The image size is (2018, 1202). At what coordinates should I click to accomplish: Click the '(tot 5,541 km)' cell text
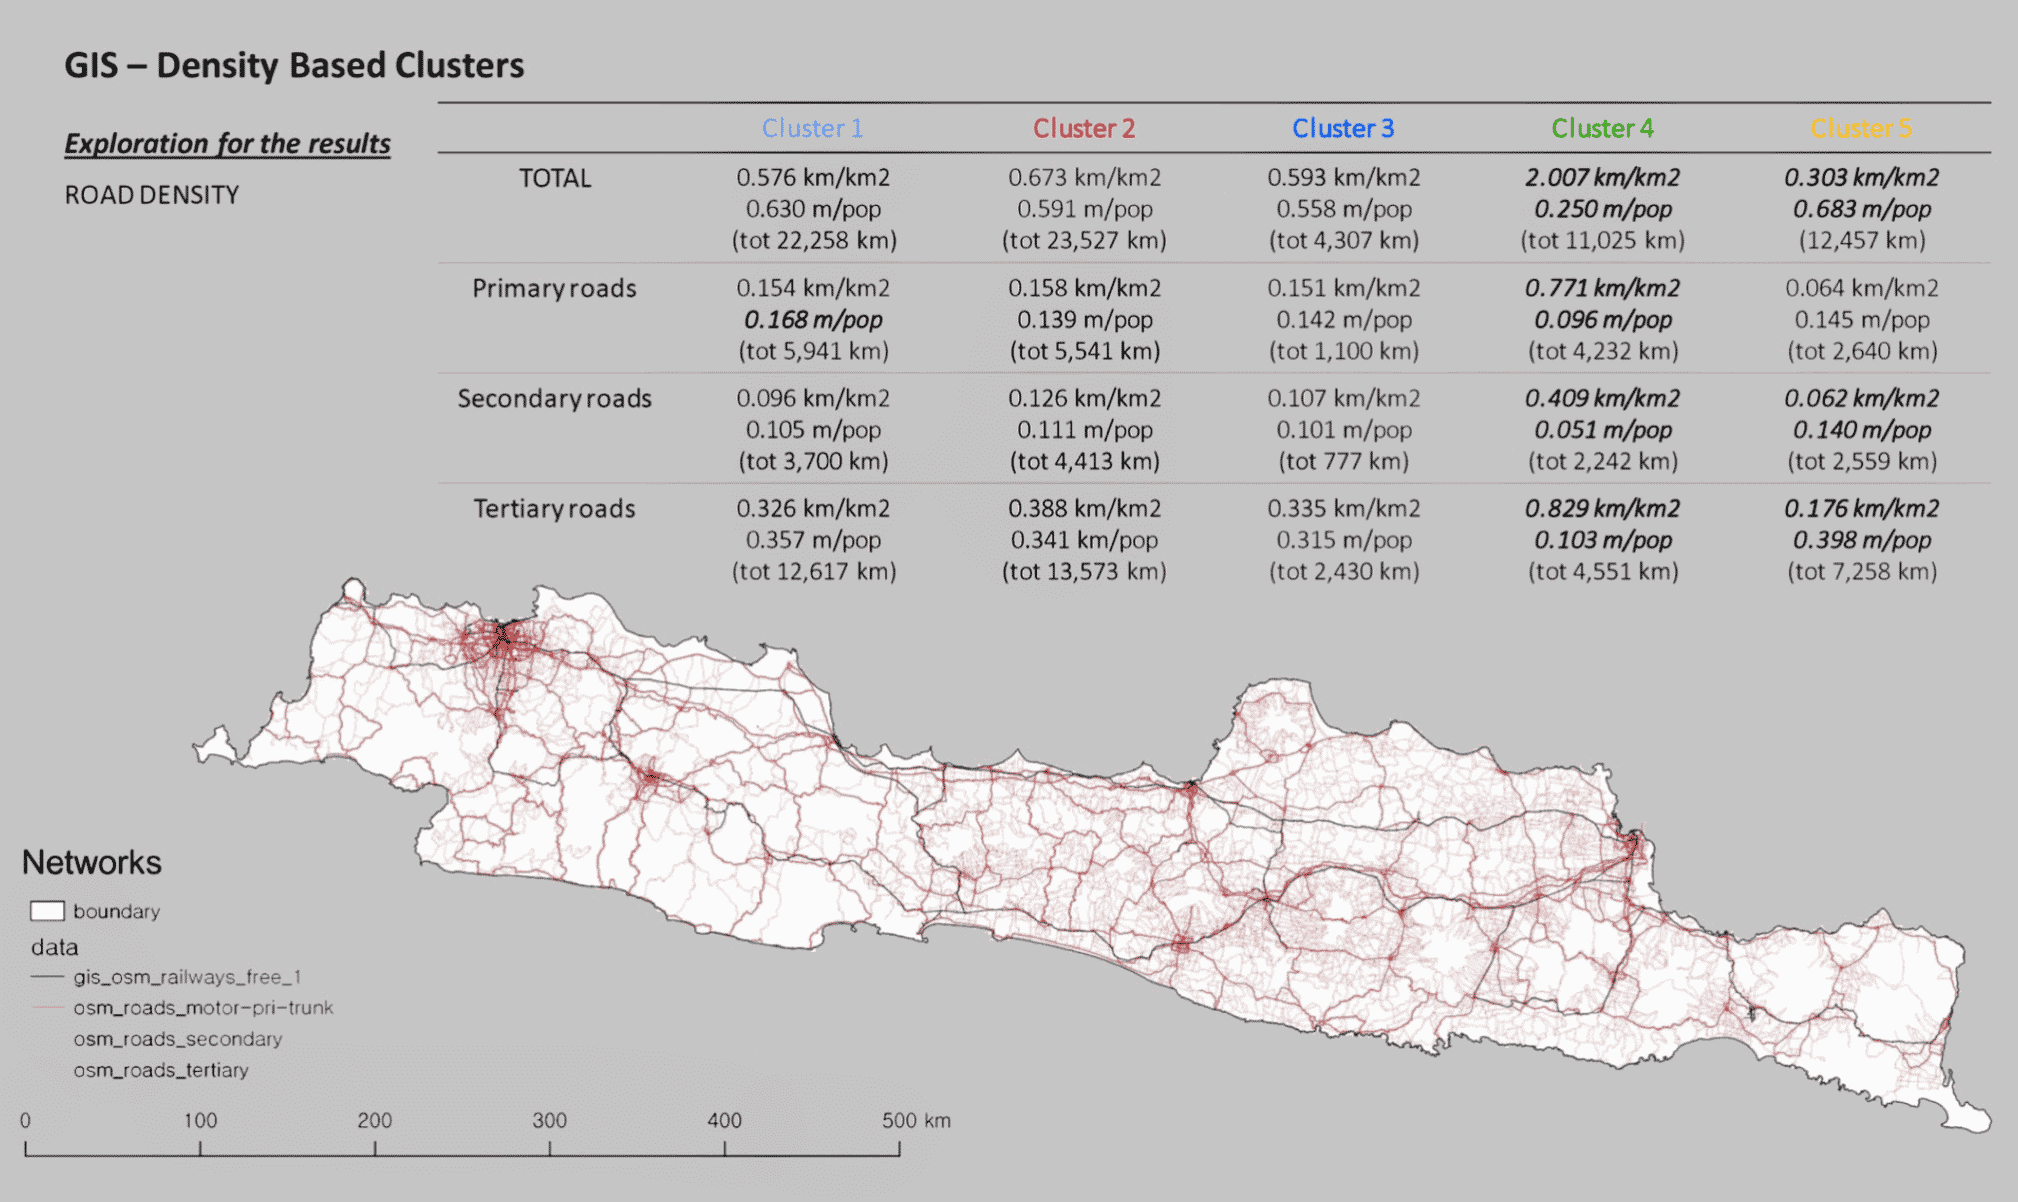1085,352
